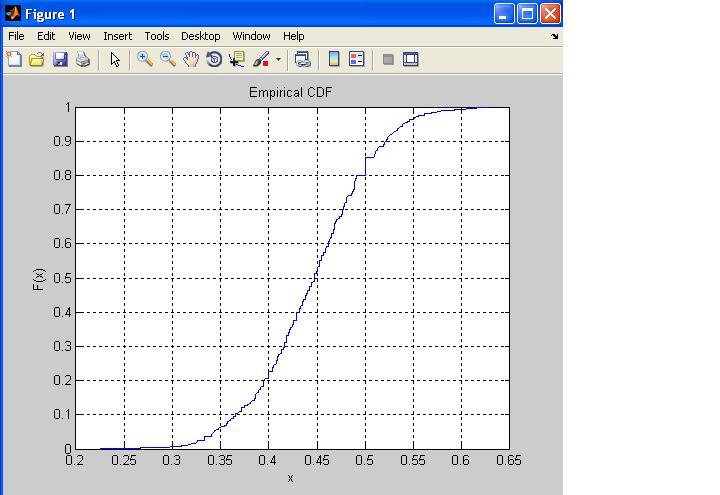
Task: Enable the Rotate 3D tool
Action: (214, 59)
